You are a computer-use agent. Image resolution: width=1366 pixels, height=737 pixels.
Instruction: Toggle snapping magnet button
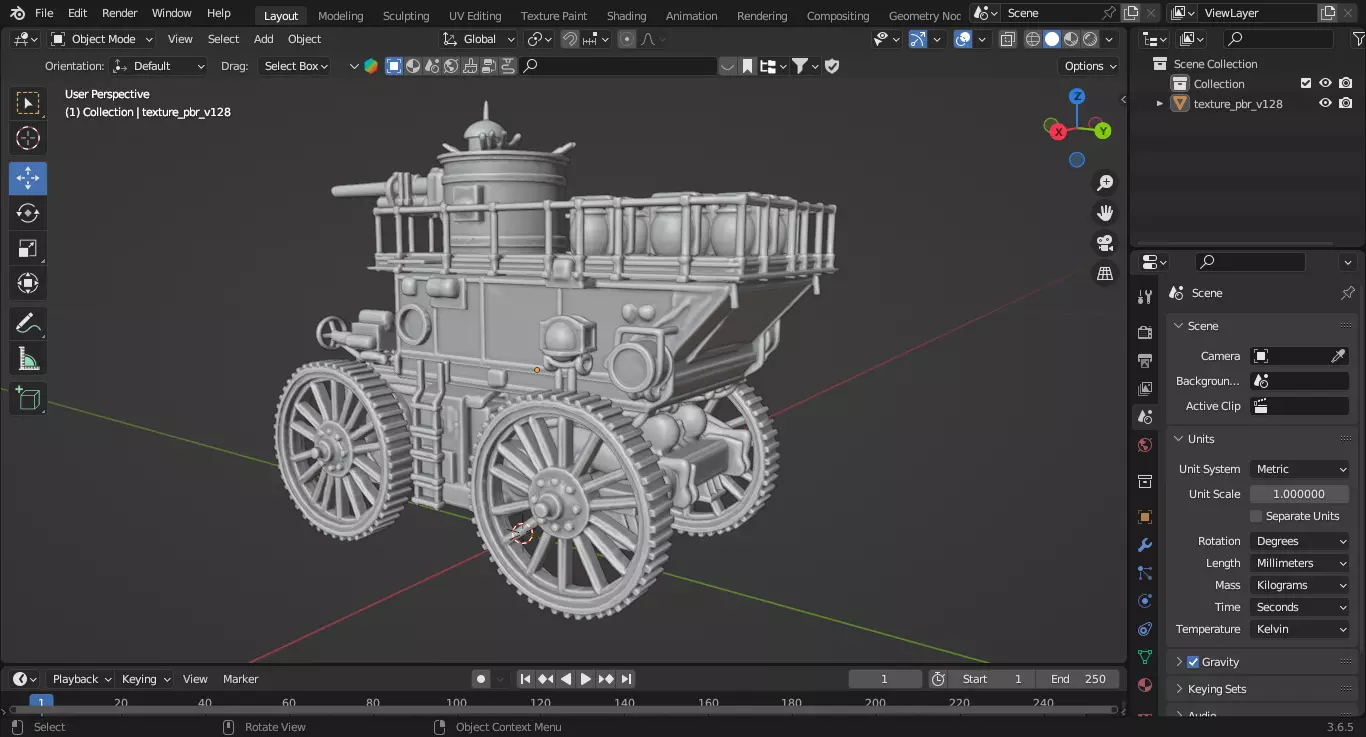point(569,39)
